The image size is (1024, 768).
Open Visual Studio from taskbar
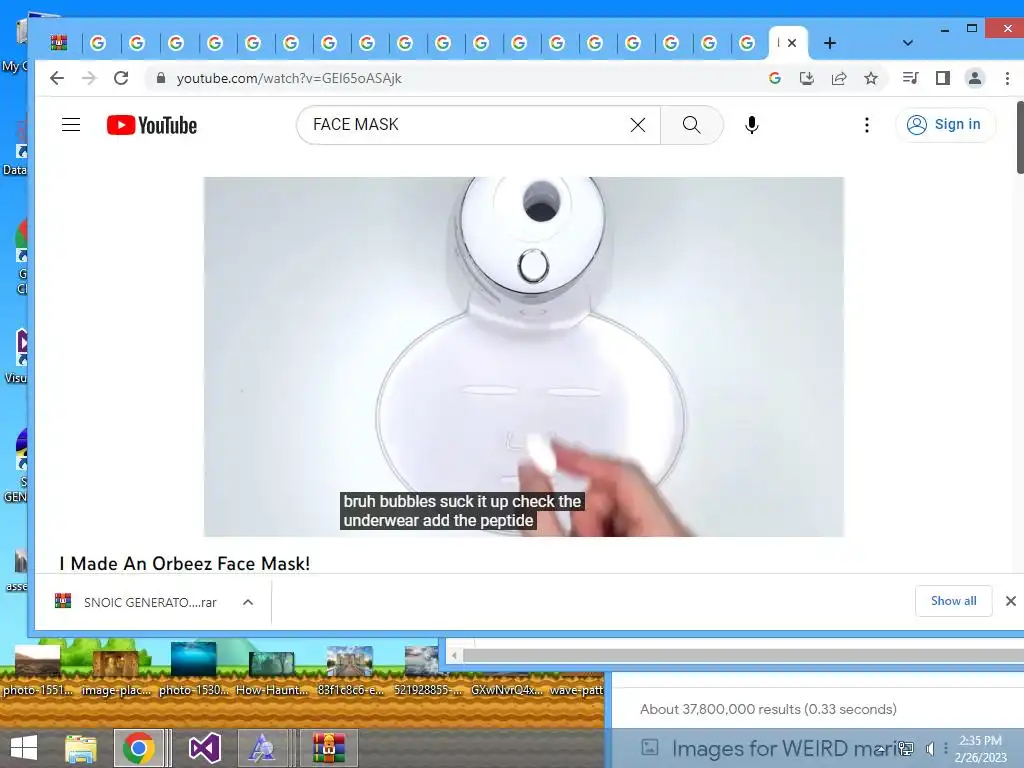pyautogui.click(x=204, y=748)
